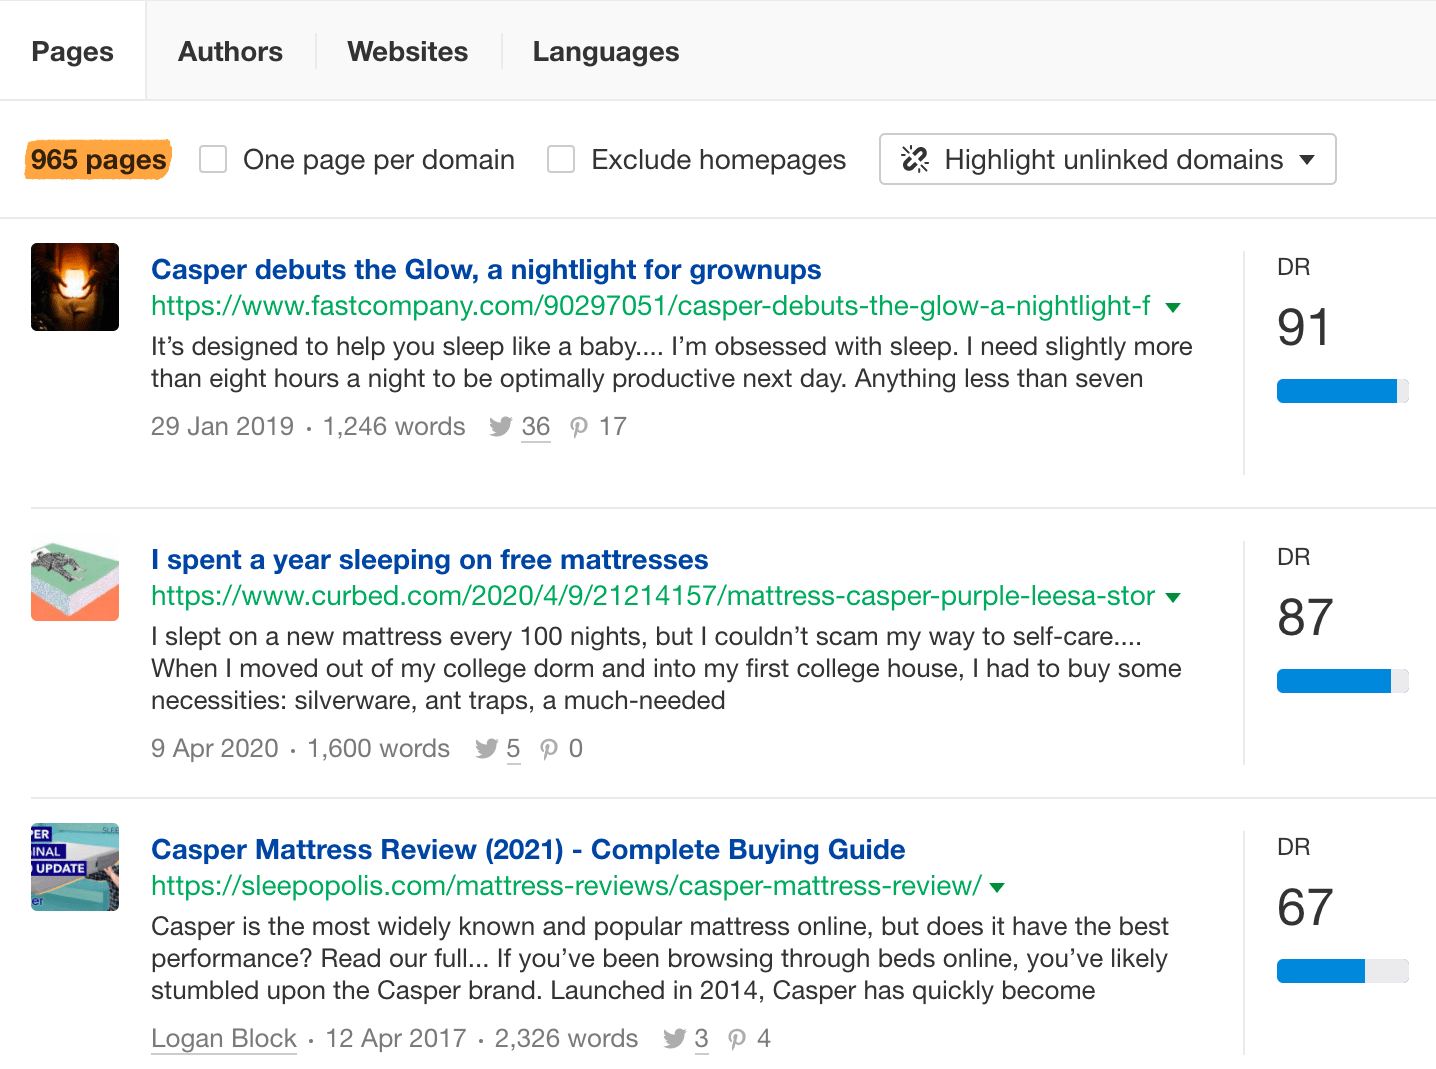This screenshot has height=1069, width=1436.
Task: Click the Pinterest icon on the Sleepopolis result
Action: coord(737,1039)
